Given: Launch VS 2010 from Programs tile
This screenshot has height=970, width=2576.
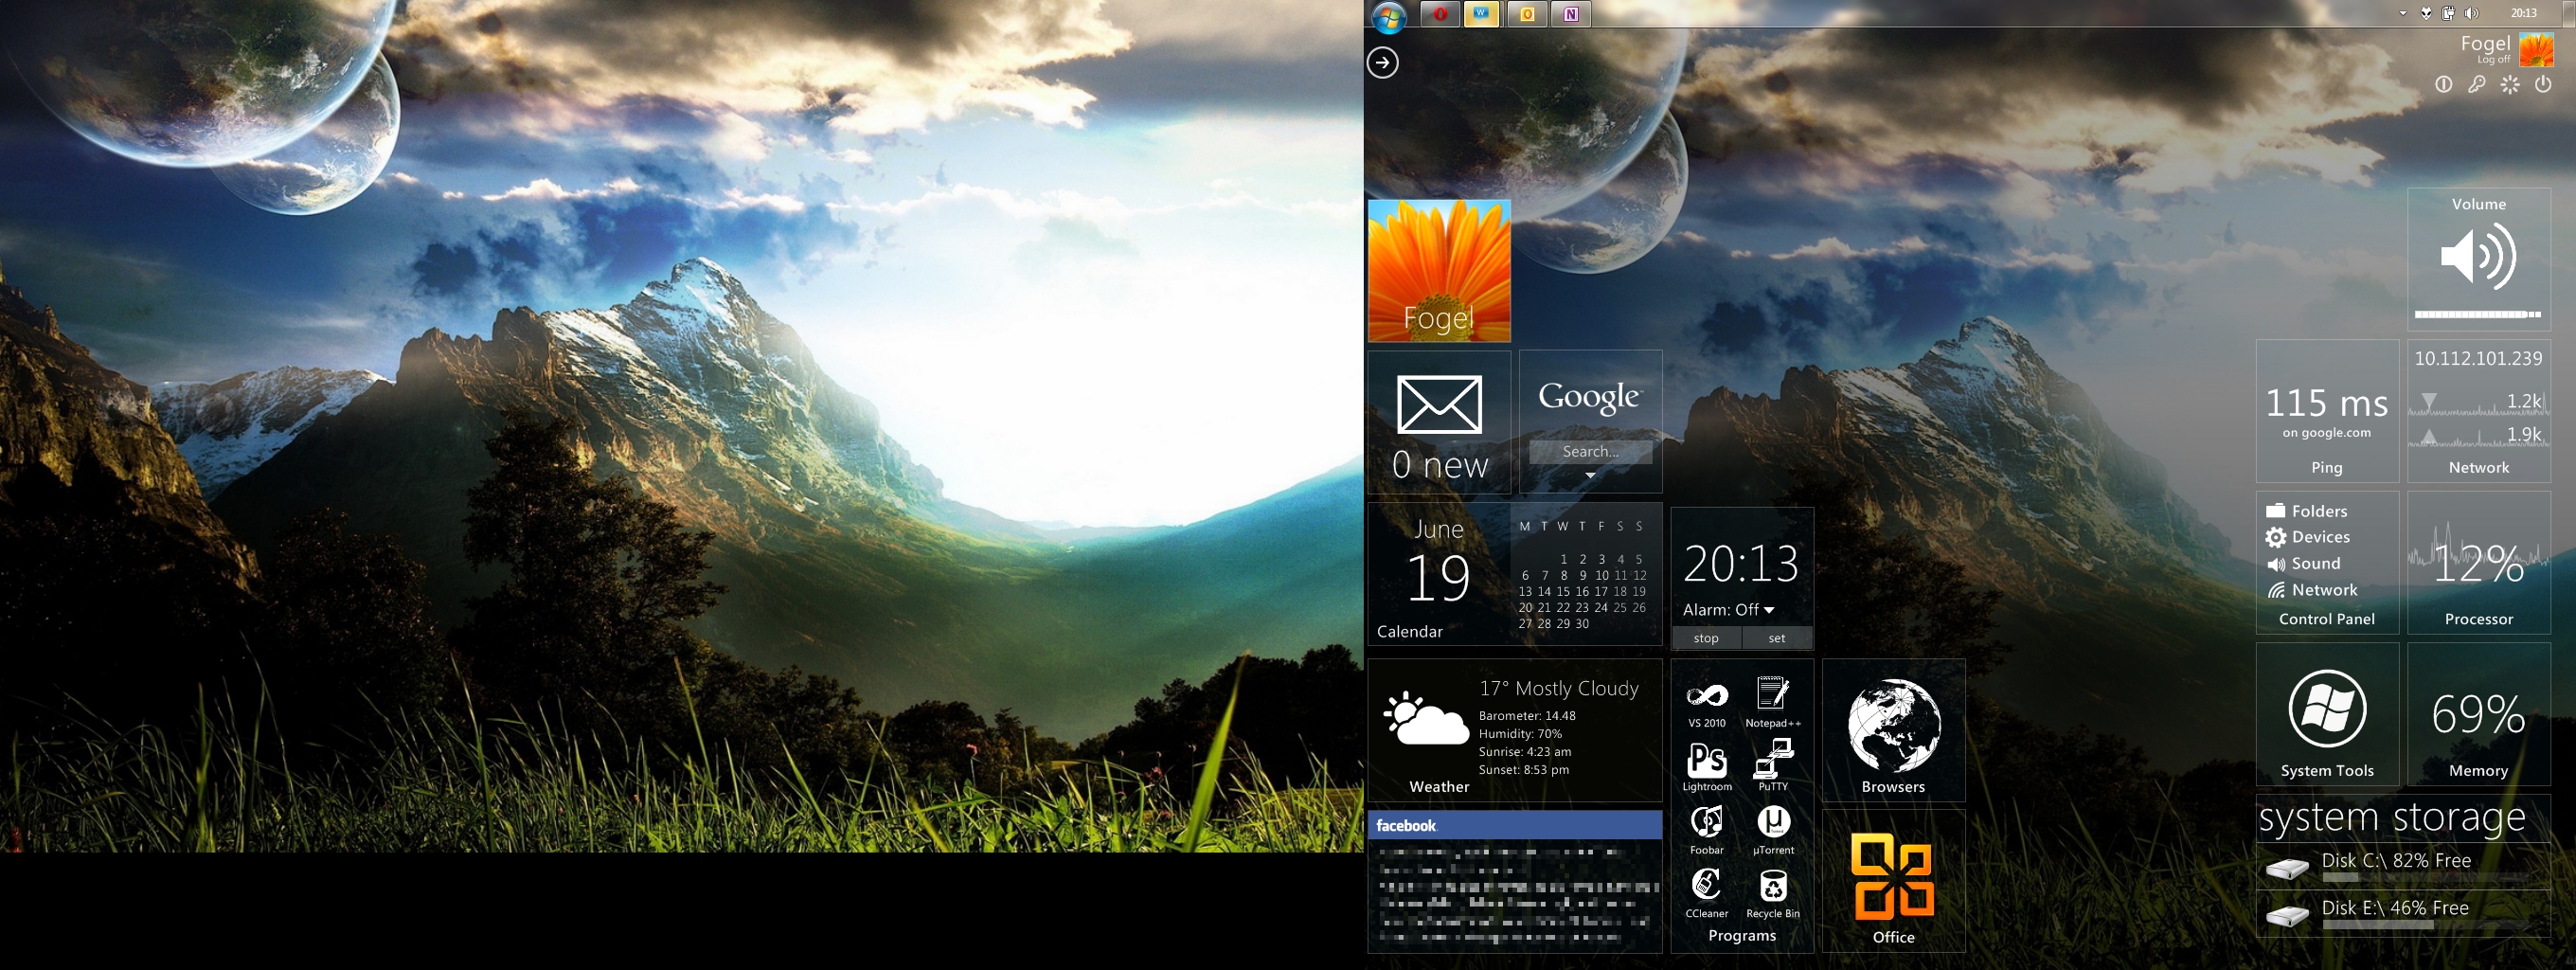Looking at the screenshot, I should tap(1706, 698).
